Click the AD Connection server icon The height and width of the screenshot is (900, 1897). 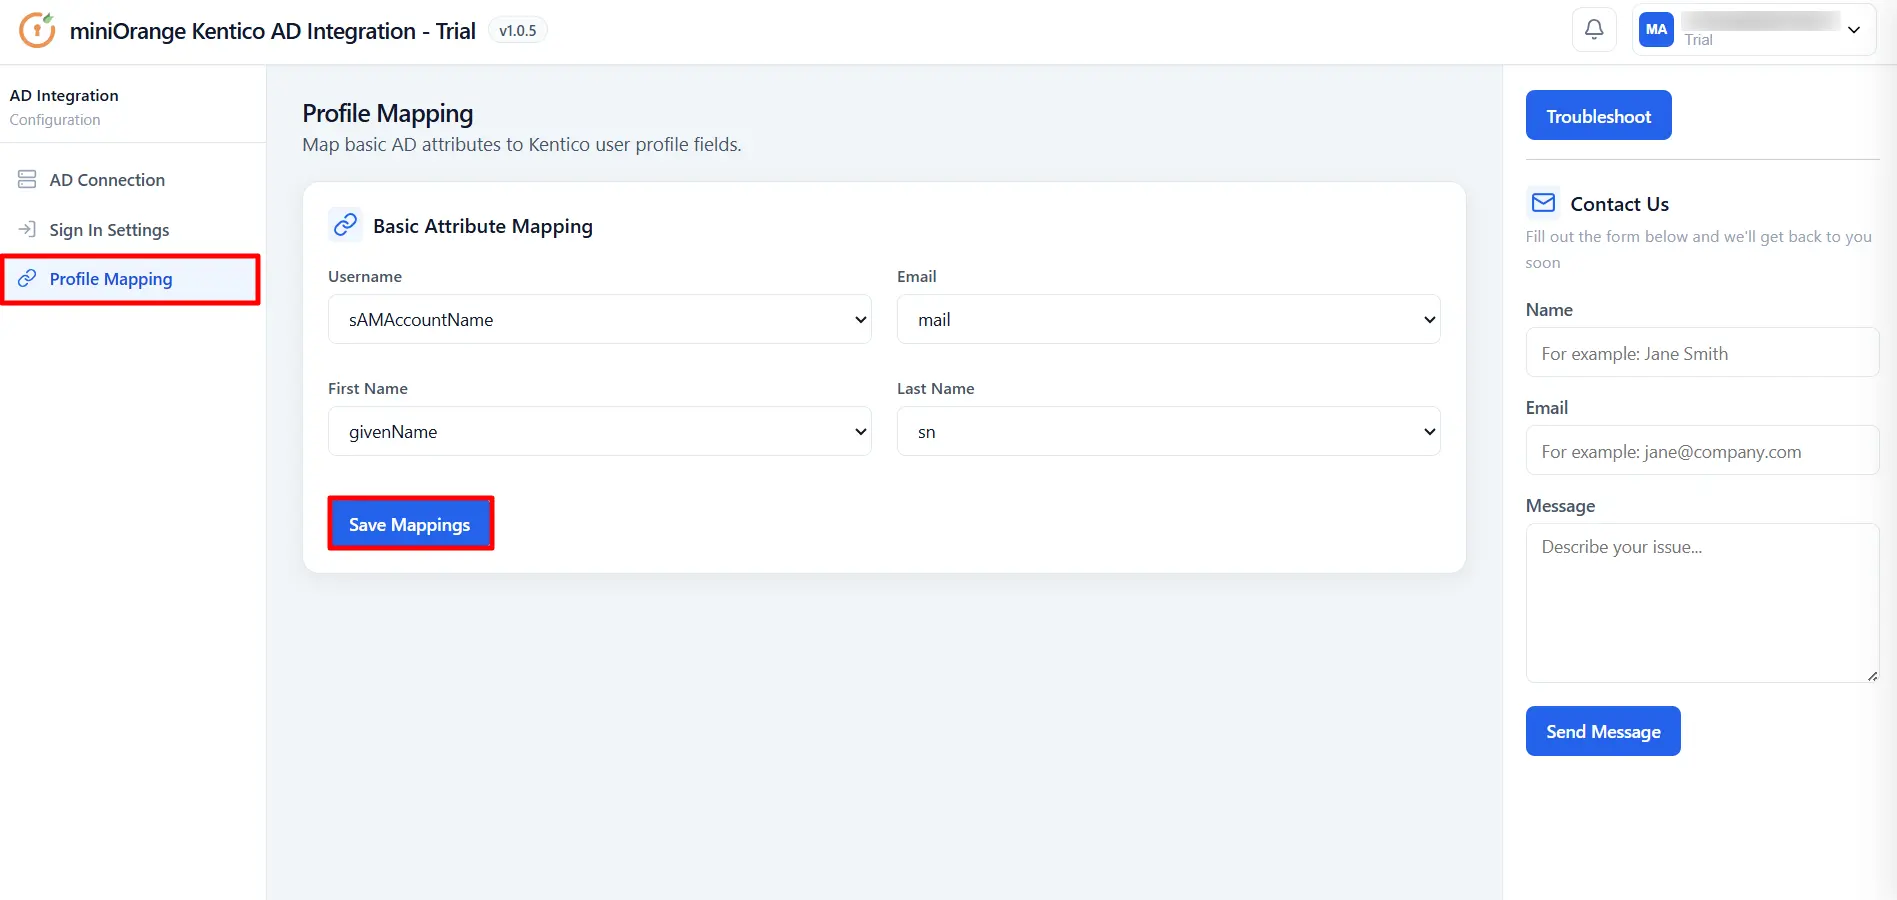pyautogui.click(x=27, y=180)
